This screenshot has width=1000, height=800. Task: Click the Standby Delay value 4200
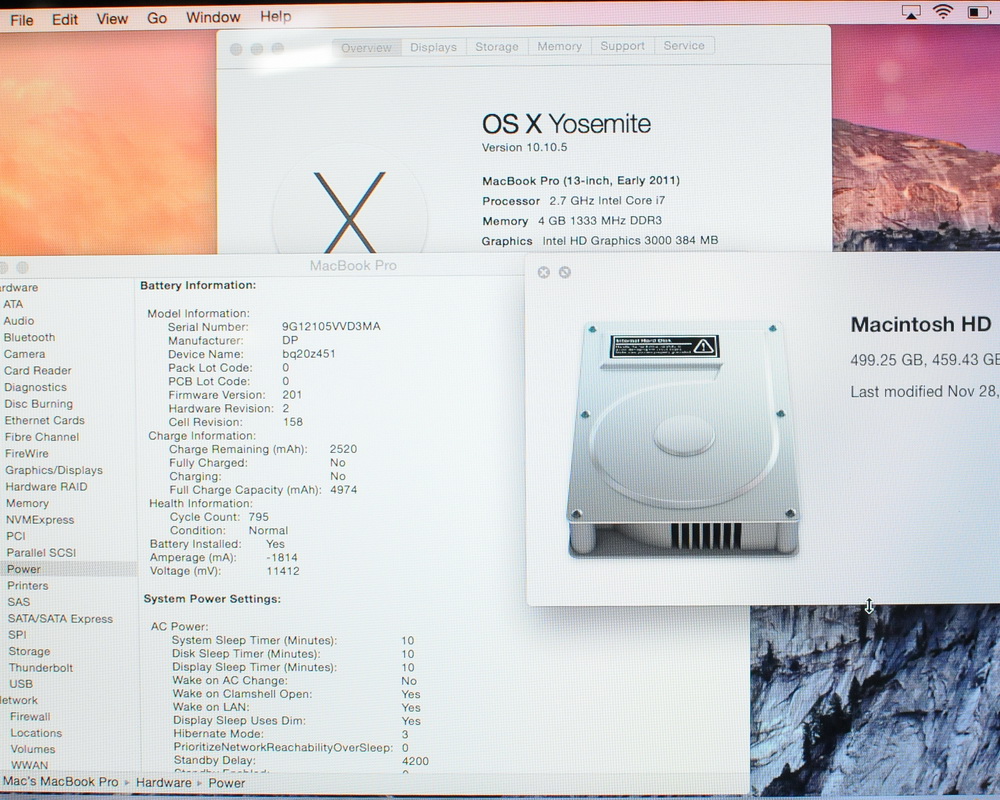pos(415,761)
